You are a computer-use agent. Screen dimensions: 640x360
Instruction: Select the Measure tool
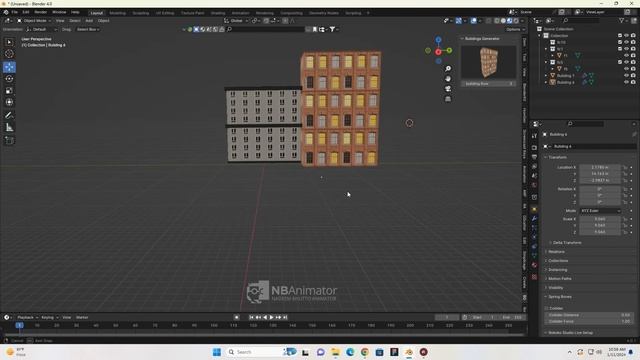[x=9, y=128]
